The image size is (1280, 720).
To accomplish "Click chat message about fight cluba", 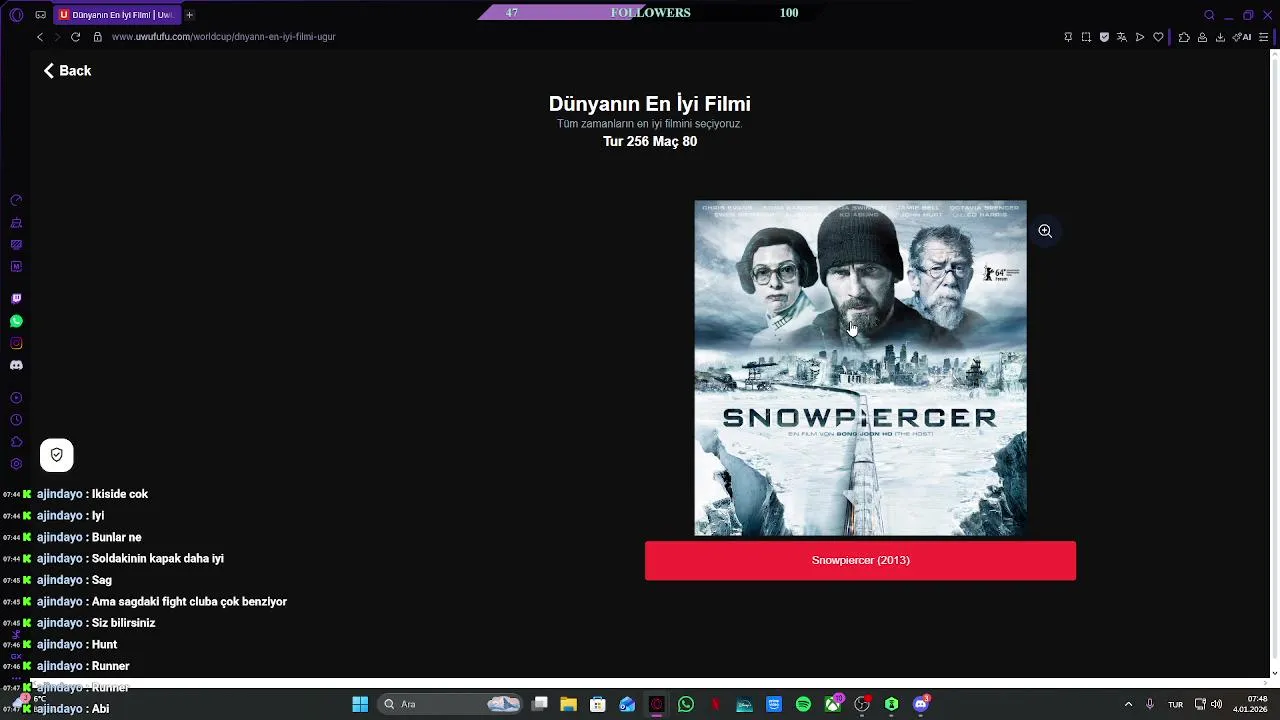I will pos(189,601).
